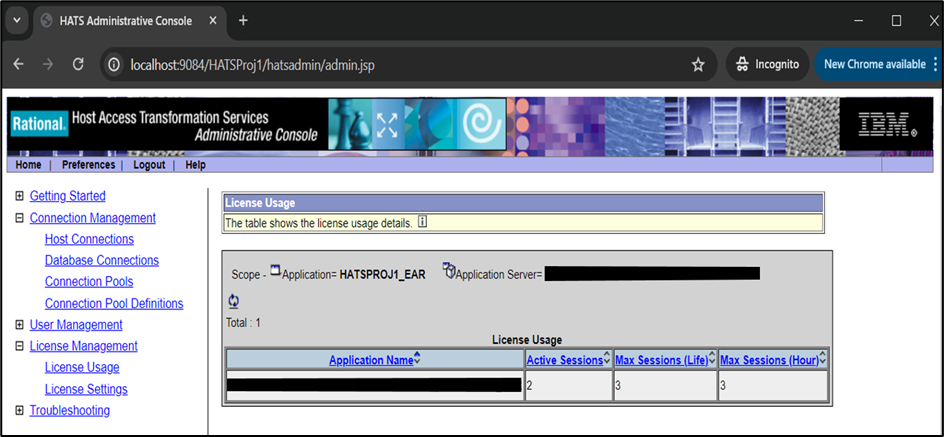Open a new tab with plus button
Viewport: 944px width, 437px height.
pyautogui.click(x=243, y=20)
